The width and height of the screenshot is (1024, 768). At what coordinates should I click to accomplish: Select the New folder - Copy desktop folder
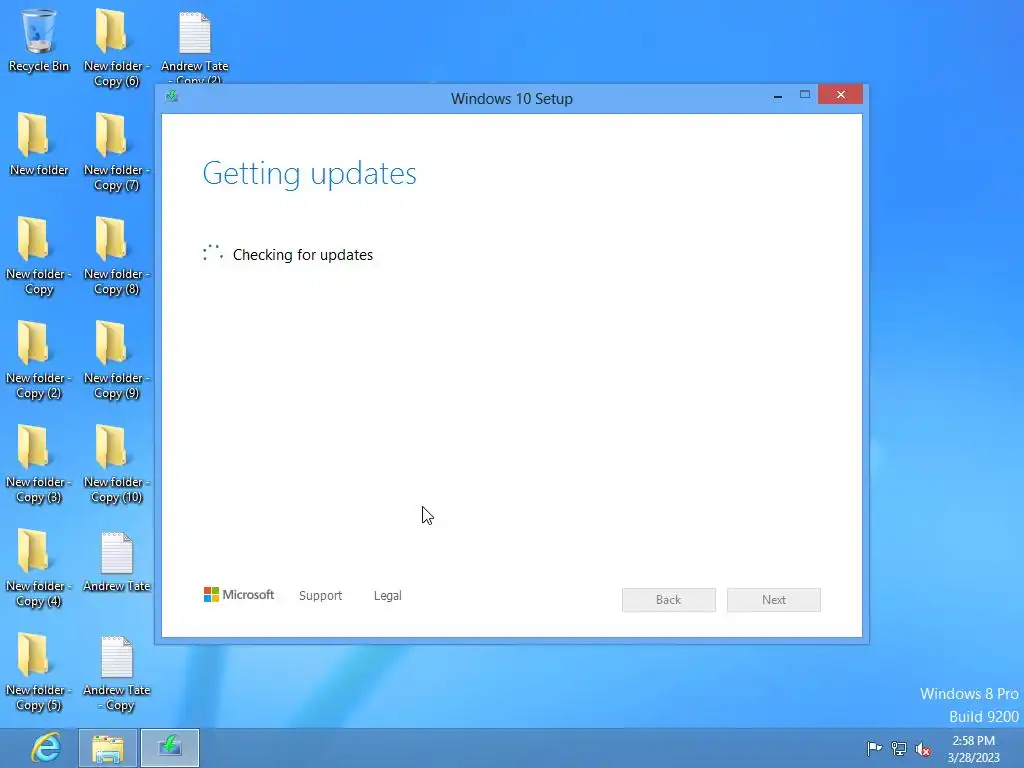[39, 255]
